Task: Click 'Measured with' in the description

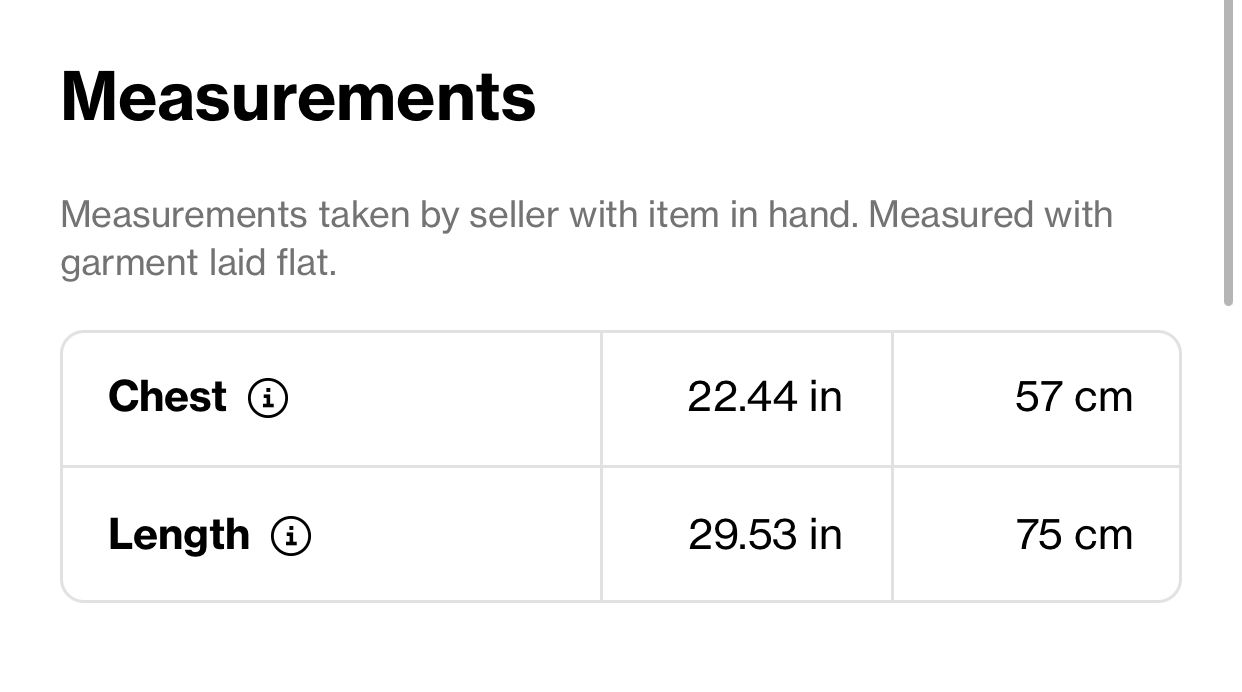Action: tap(990, 215)
